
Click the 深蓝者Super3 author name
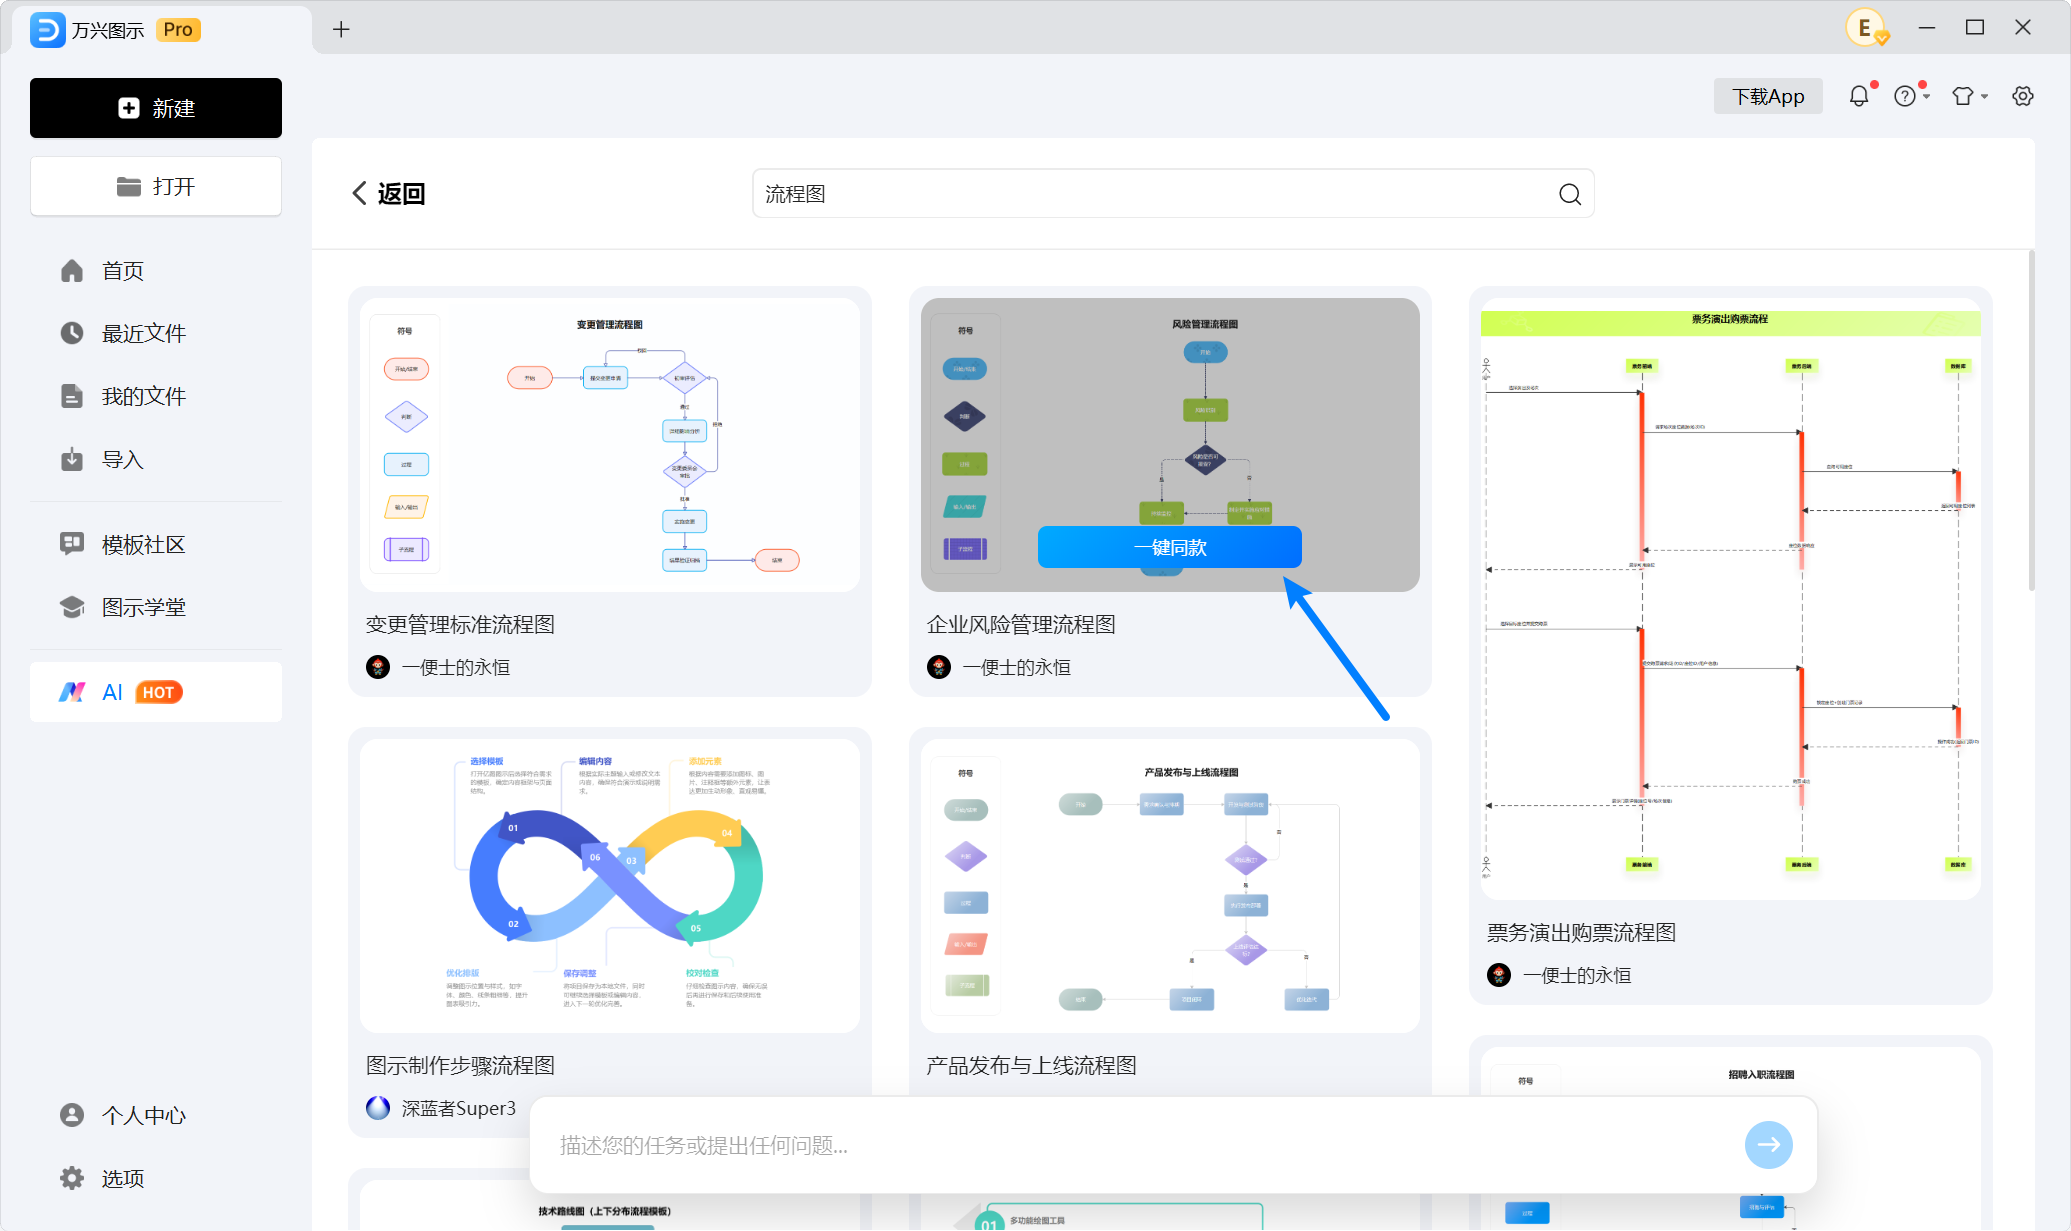click(459, 1108)
